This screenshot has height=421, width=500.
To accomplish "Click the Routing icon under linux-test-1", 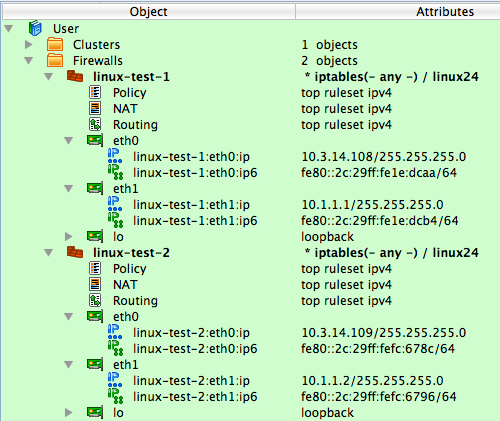I will click(95, 124).
